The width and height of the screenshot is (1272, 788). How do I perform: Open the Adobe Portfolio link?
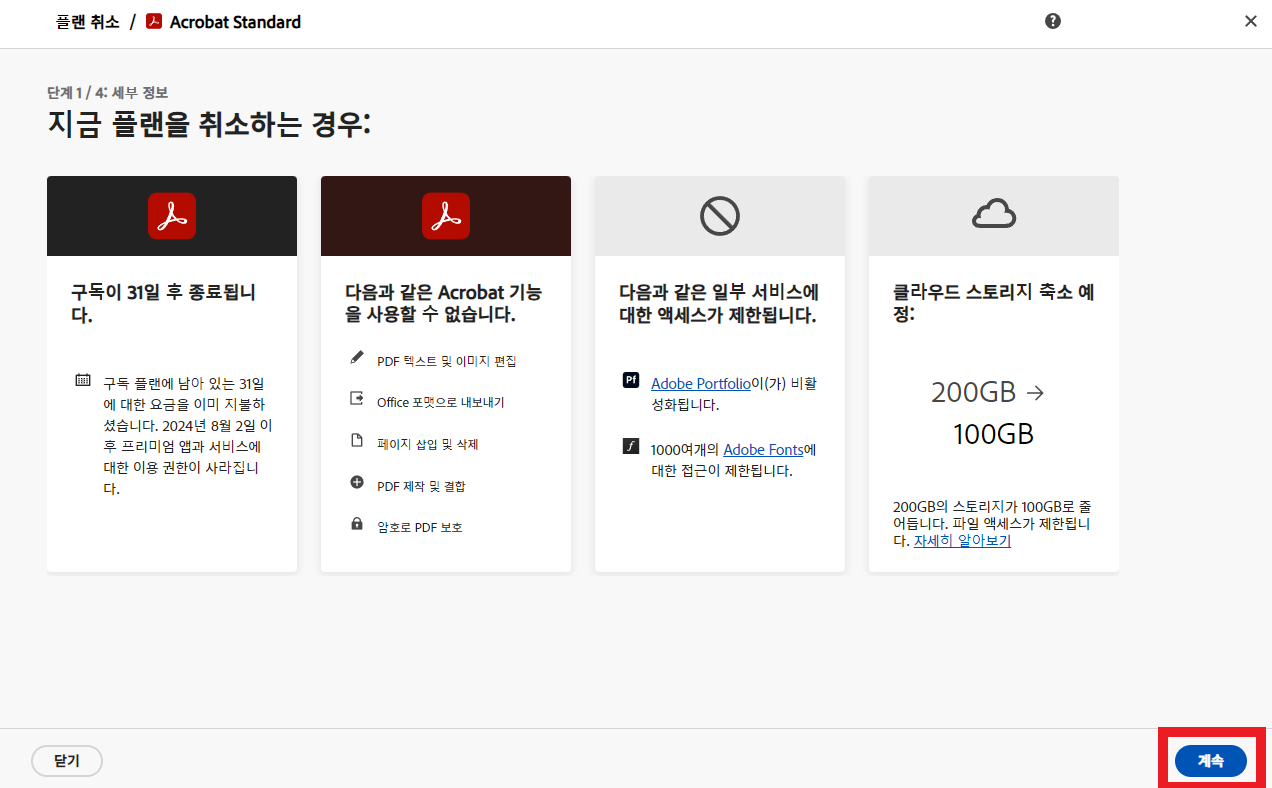coord(699,383)
